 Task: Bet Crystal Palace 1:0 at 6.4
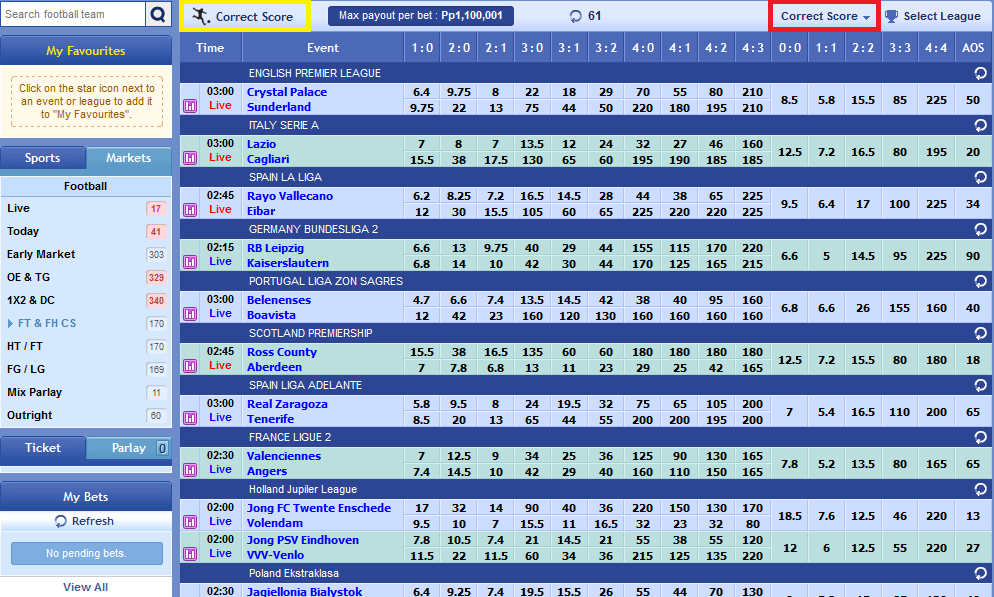[x=422, y=93]
